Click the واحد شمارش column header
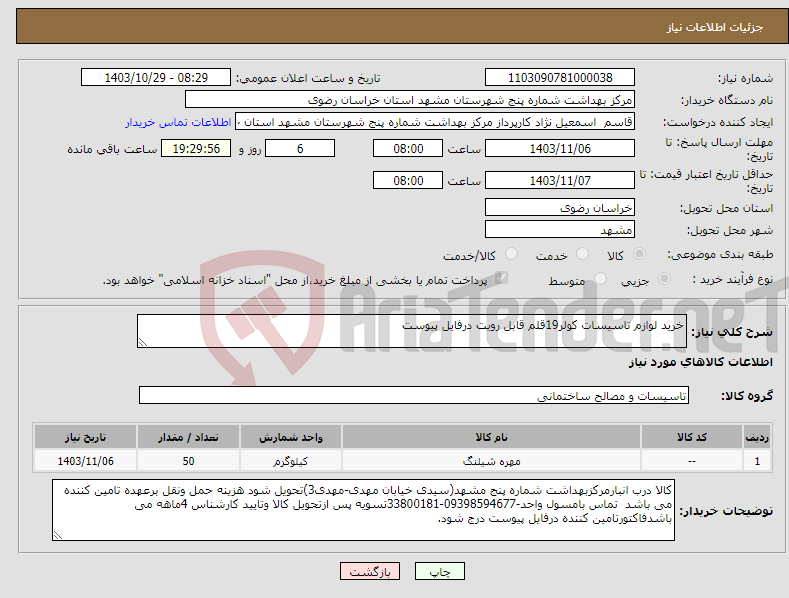This screenshot has width=789, height=598. tap(291, 437)
